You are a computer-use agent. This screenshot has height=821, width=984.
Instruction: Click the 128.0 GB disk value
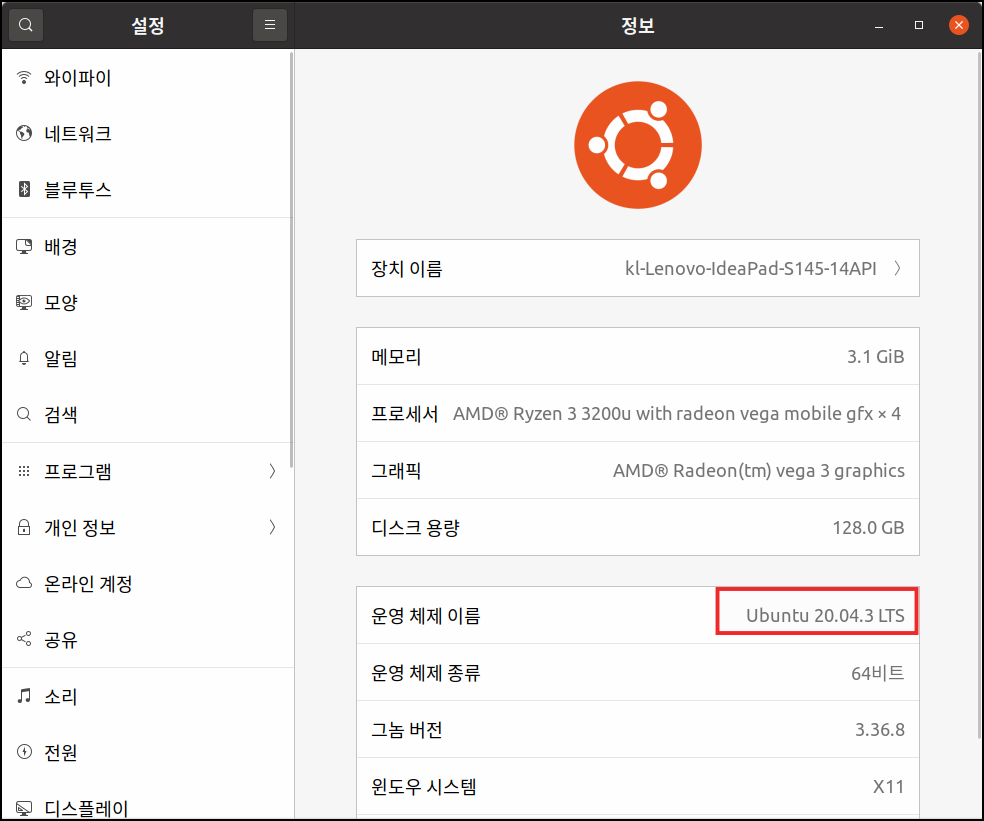[x=868, y=527]
